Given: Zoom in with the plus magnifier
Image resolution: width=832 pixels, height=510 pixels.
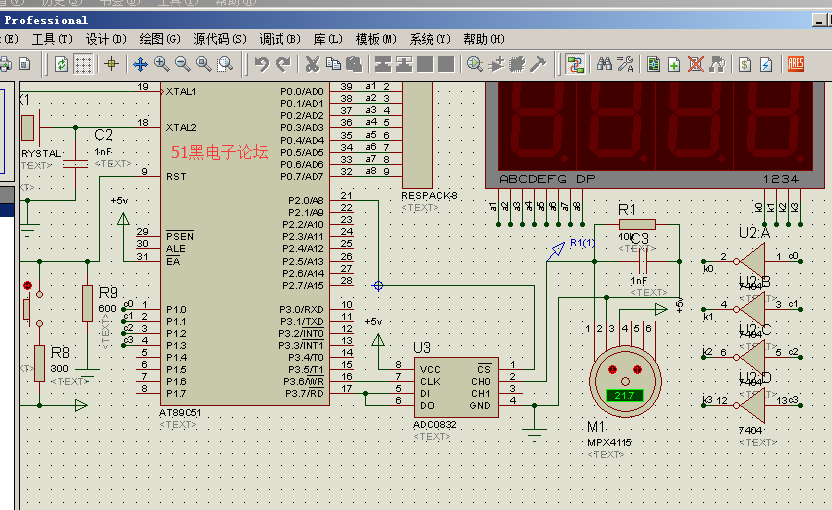Looking at the screenshot, I should [x=161, y=64].
